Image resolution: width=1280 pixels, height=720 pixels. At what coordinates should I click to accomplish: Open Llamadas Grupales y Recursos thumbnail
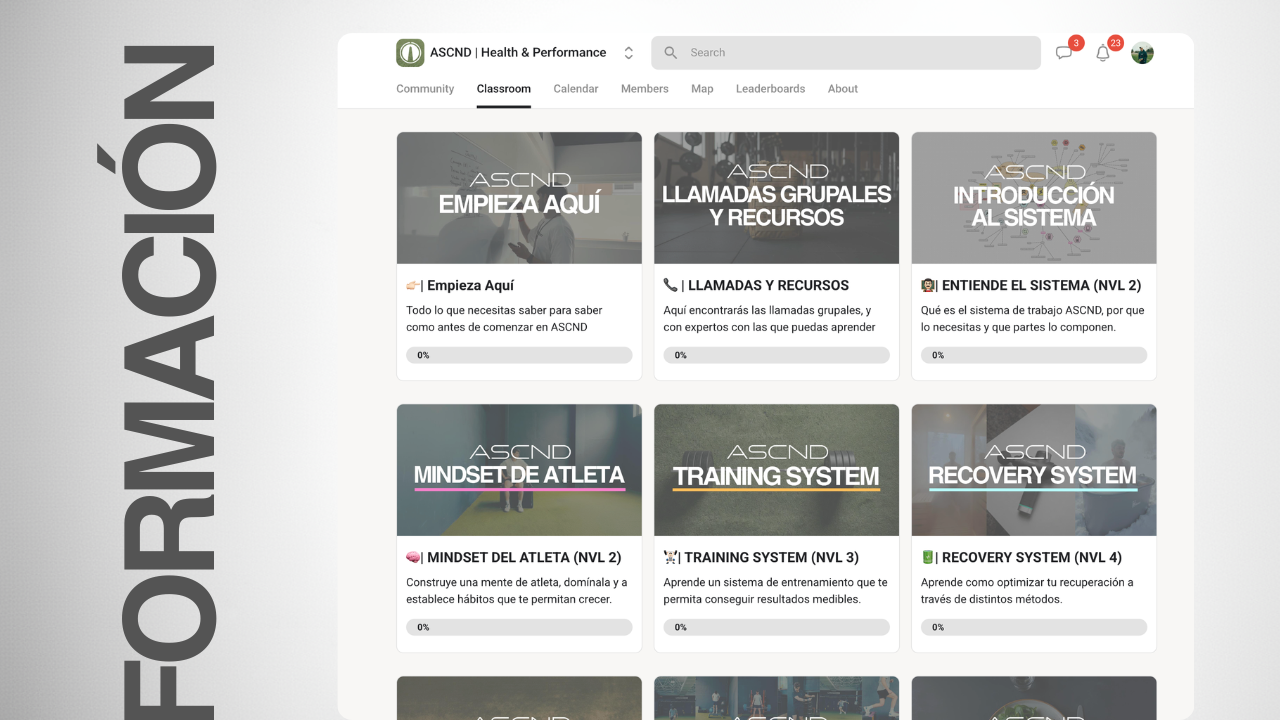pyautogui.click(x=777, y=198)
